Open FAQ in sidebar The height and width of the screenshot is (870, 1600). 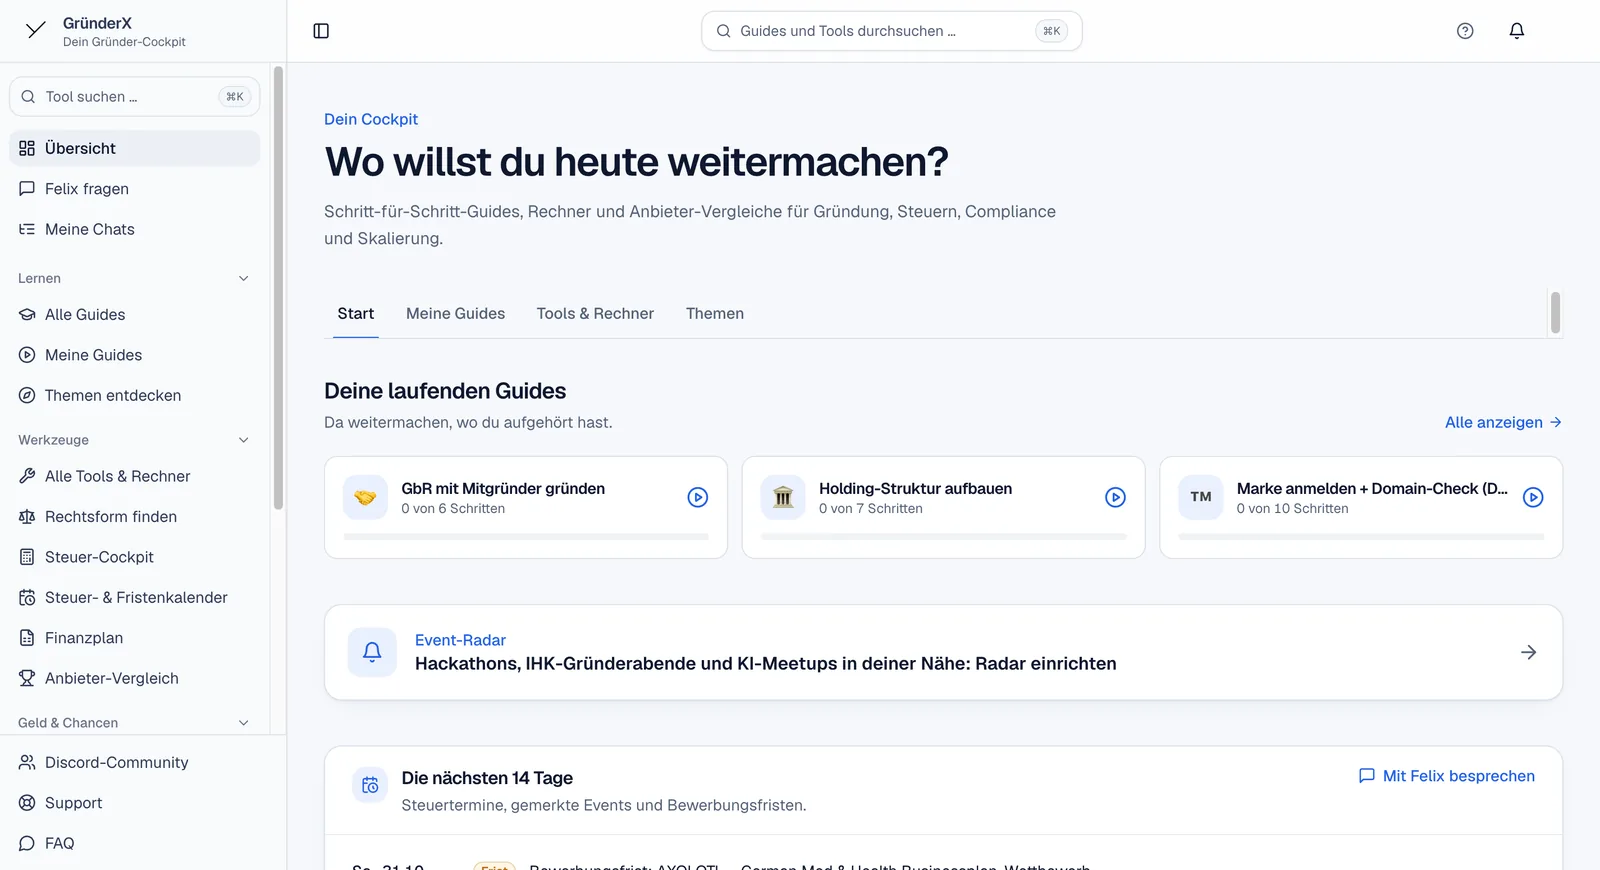(135, 843)
